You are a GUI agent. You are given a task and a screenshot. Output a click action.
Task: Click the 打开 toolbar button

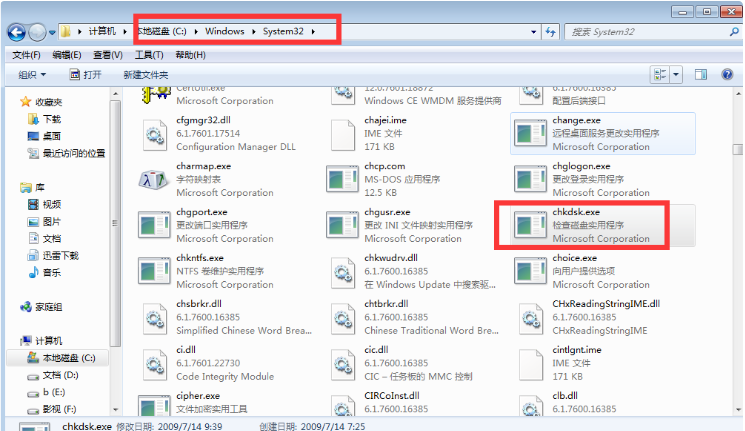coord(86,75)
